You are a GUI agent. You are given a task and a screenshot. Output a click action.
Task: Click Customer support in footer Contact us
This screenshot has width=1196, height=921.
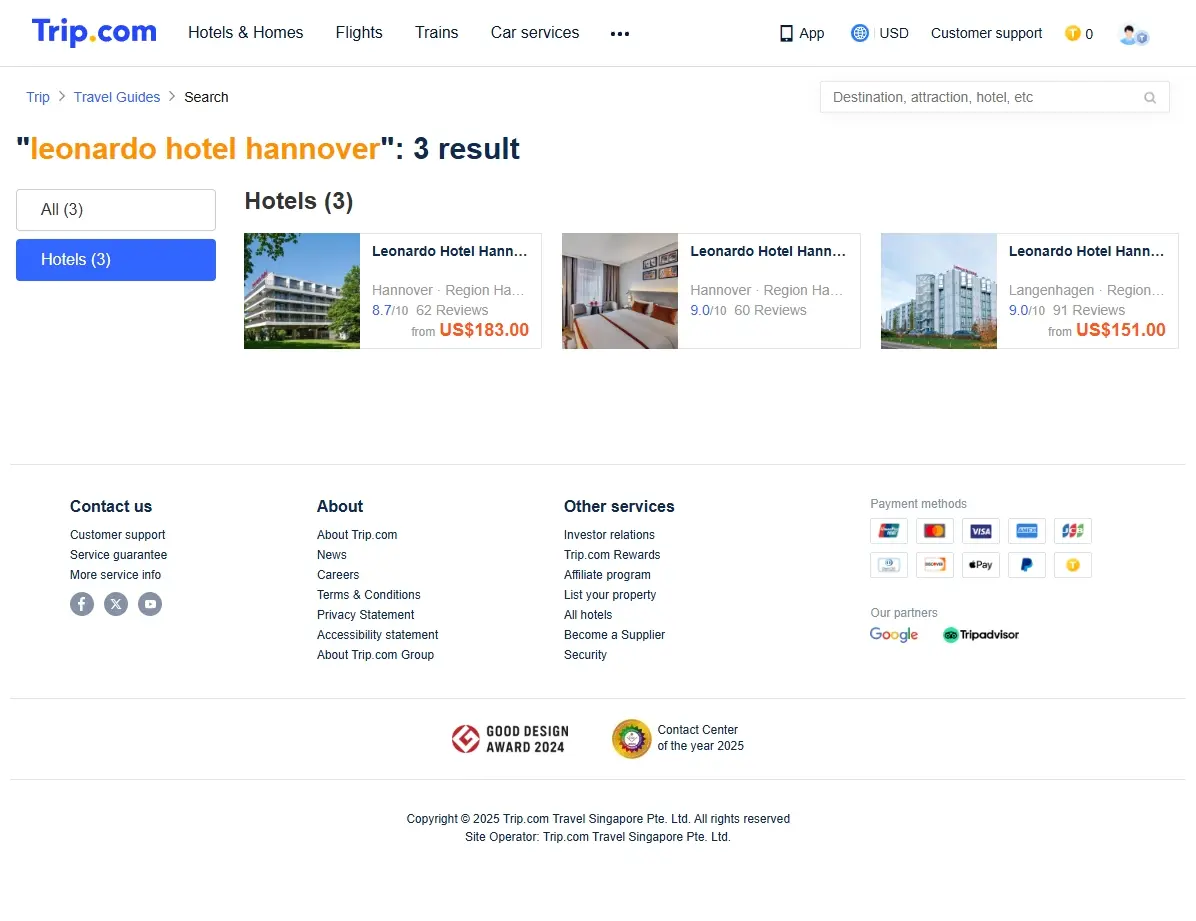pyautogui.click(x=117, y=535)
